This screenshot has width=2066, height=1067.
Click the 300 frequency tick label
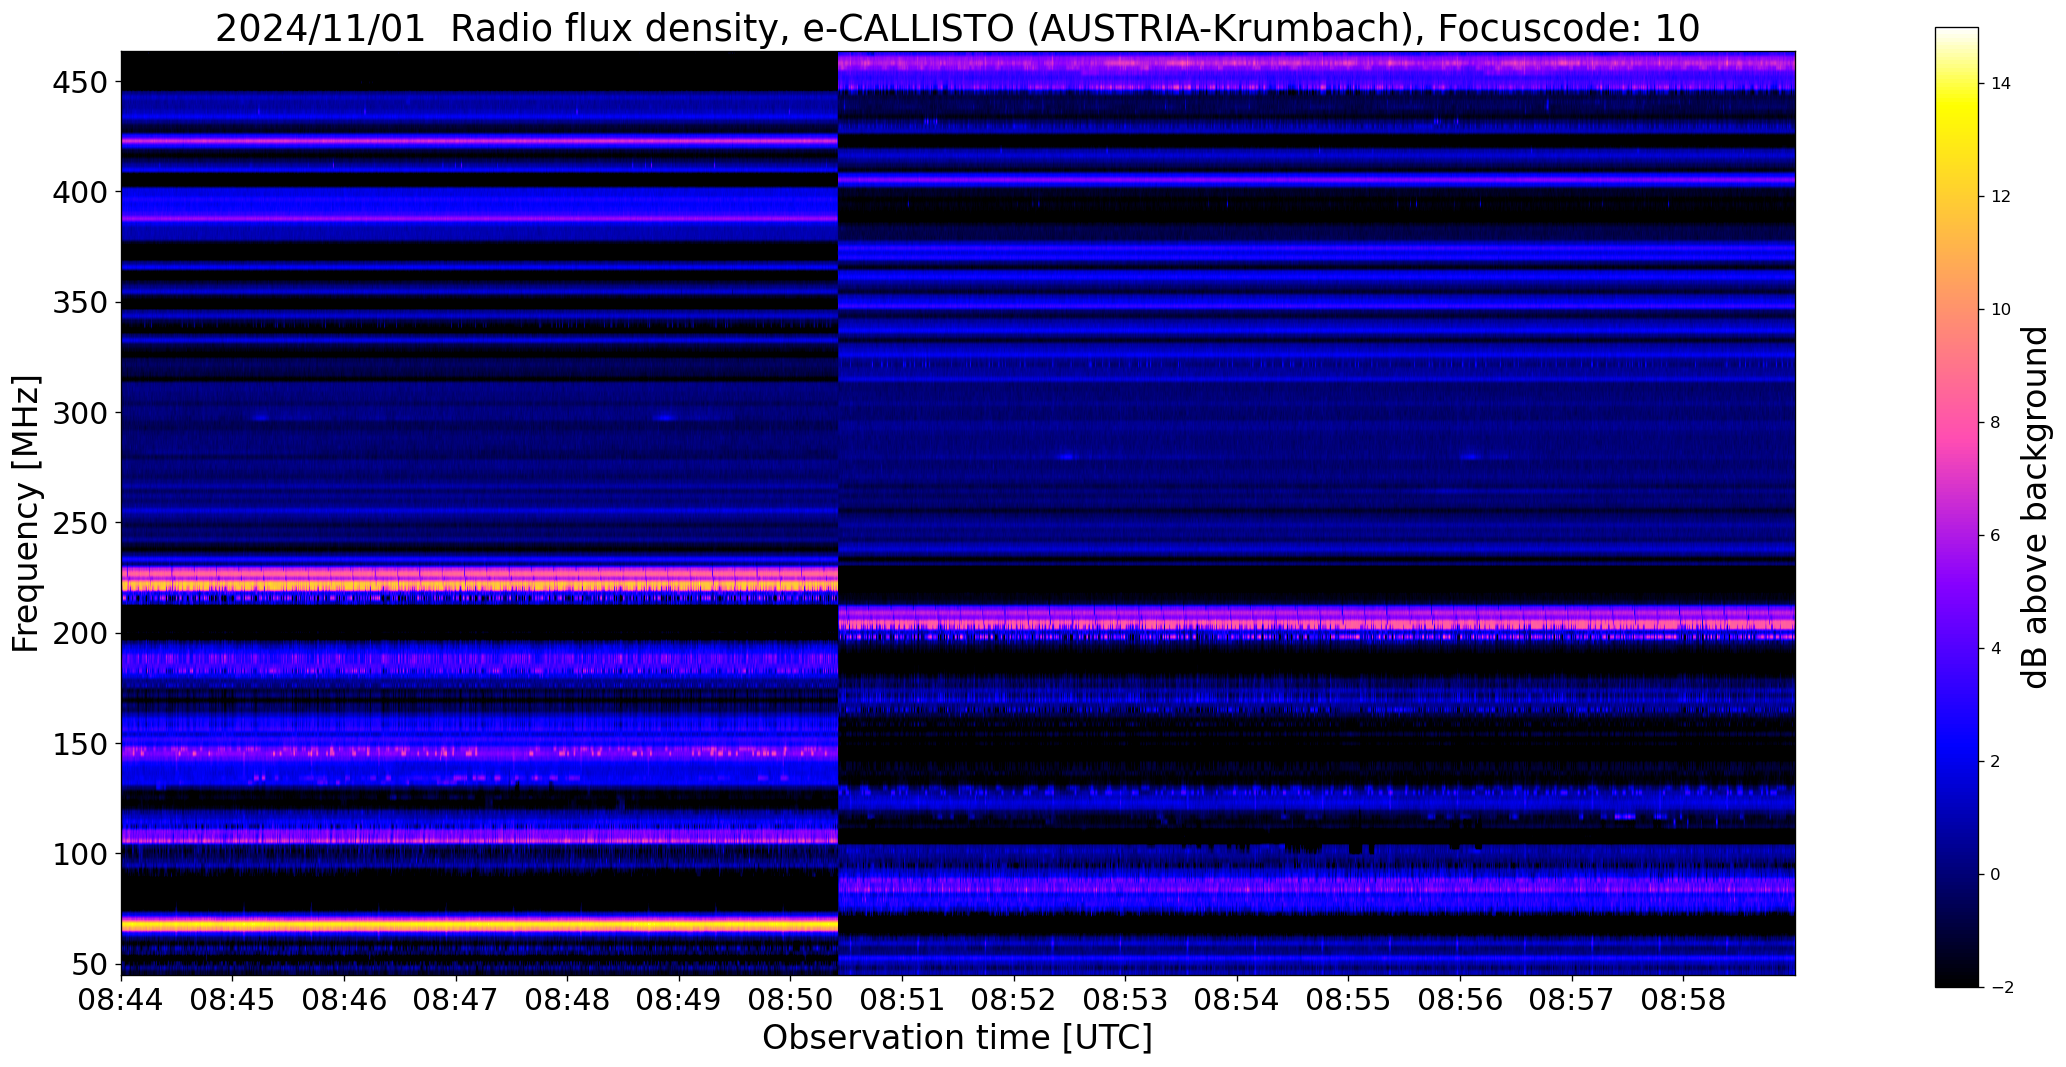point(81,413)
